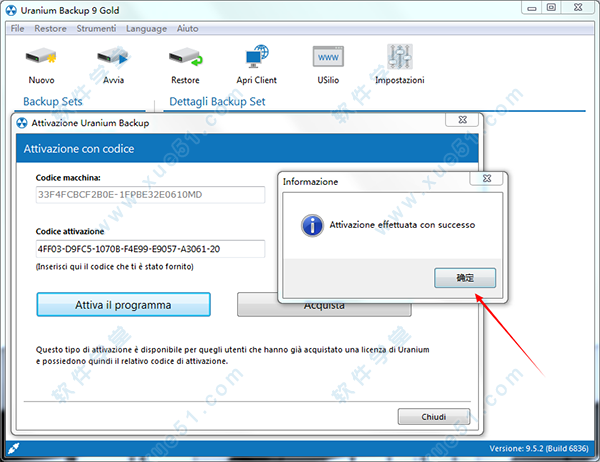Click the Attivazione effettuata con successo message
Image resolution: width=600 pixels, height=462 pixels.
click(402, 225)
